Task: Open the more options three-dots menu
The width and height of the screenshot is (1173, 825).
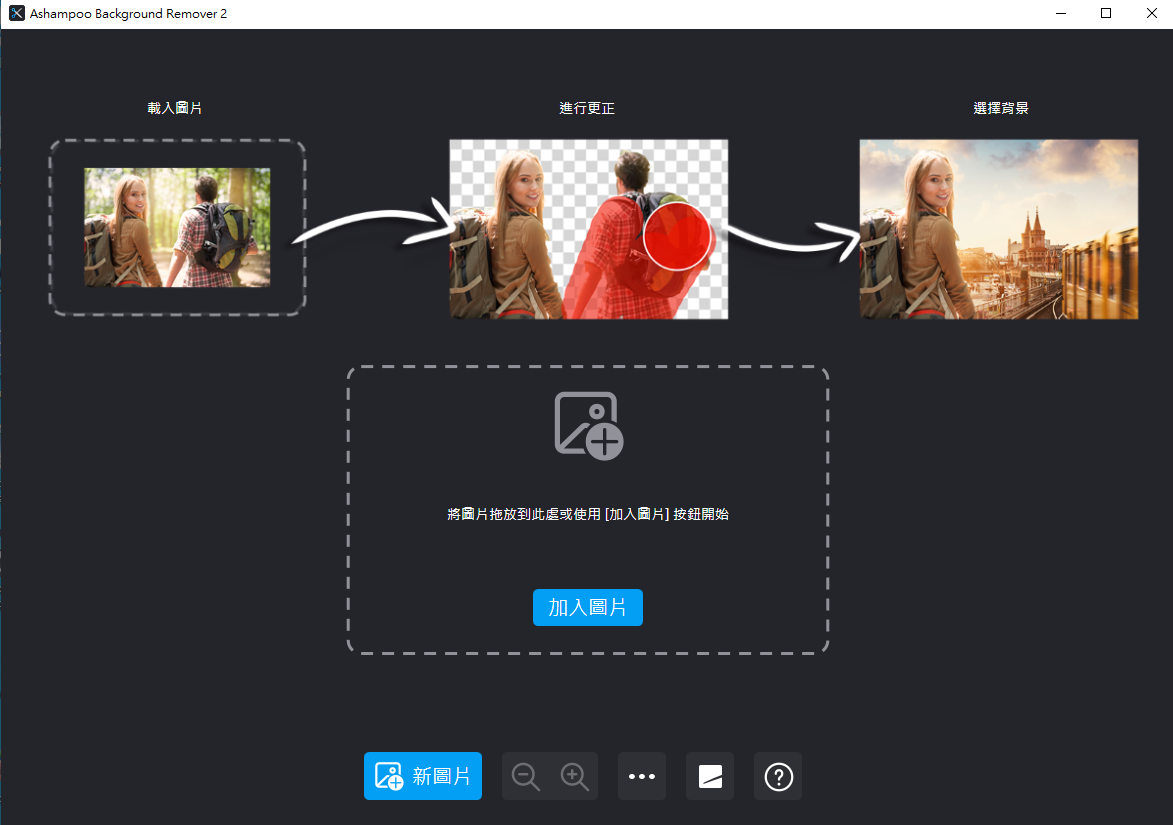Action: coord(642,776)
